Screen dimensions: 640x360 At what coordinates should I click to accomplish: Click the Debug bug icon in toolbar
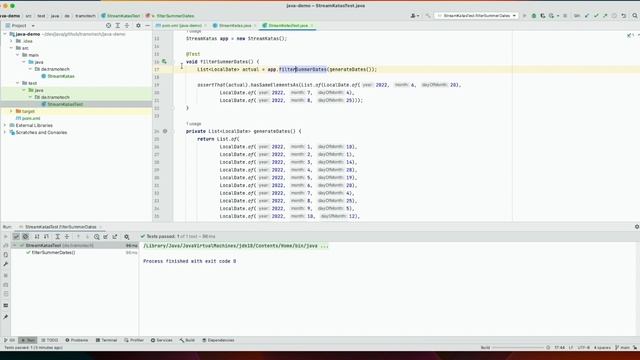pyautogui.click(x=533, y=16)
